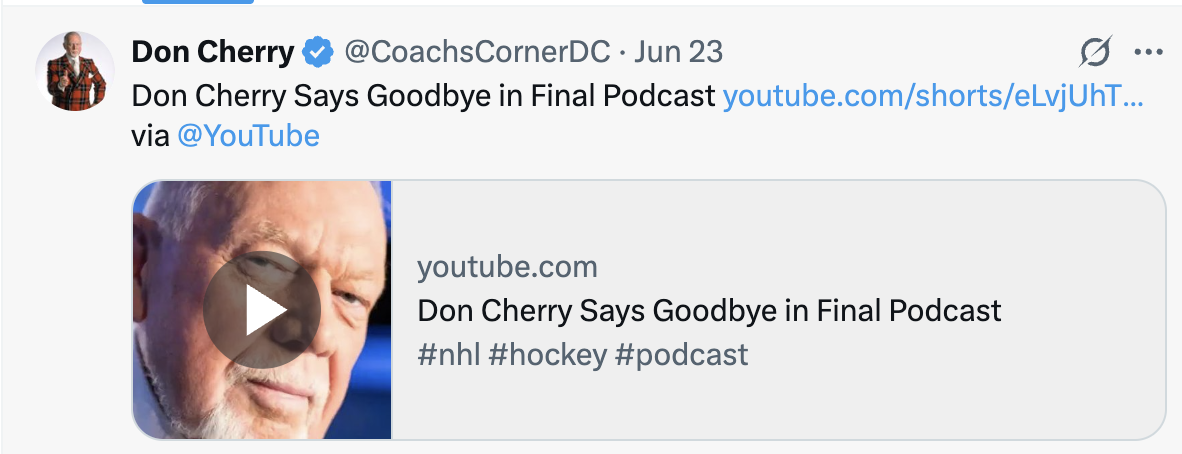Viewport: 1182px width, 454px height.
Task: Play the embedded YouTube video
Action: tap(262, 310)
